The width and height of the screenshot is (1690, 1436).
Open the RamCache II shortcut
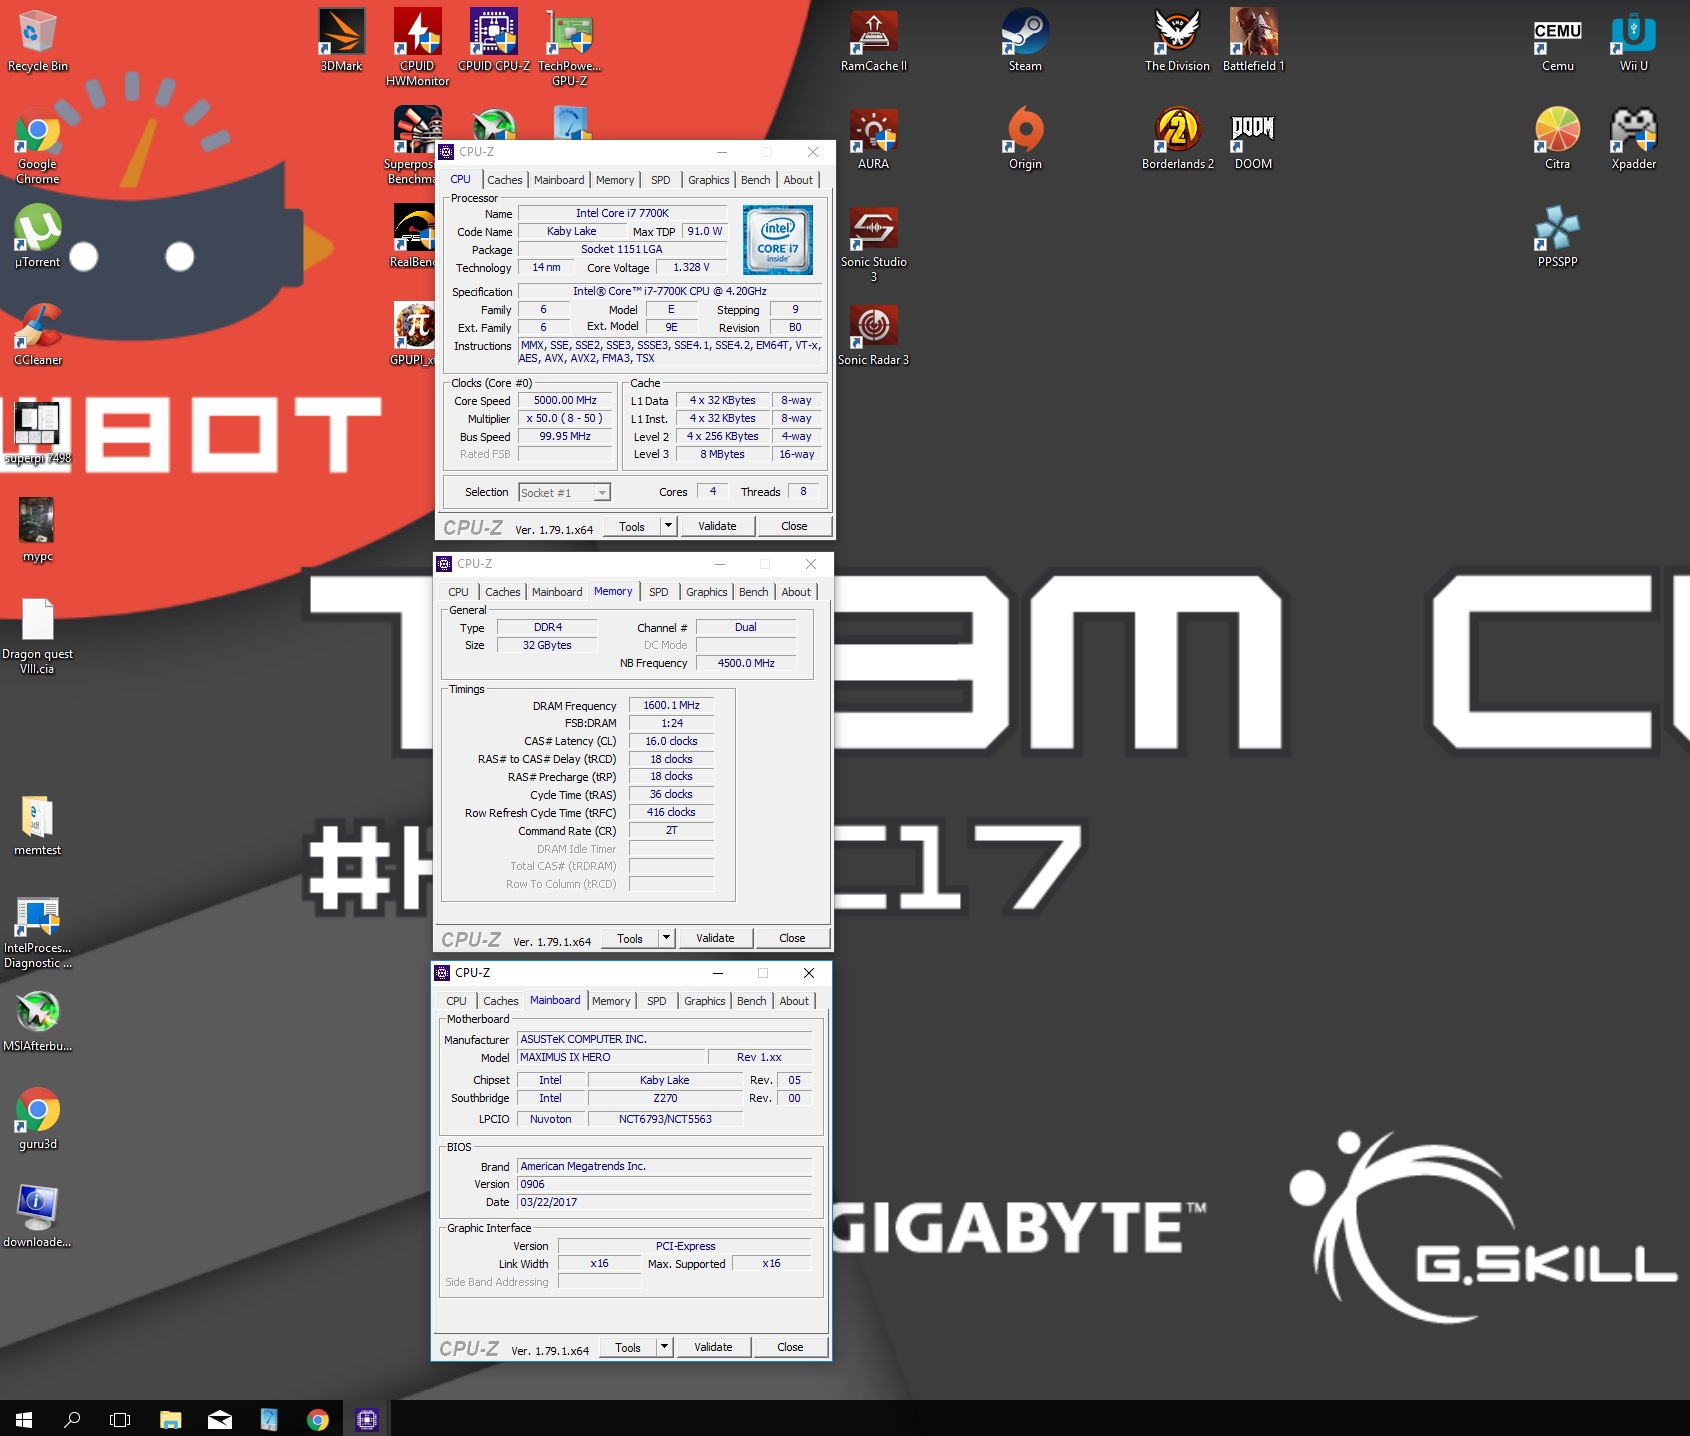[x=874, y=40]
